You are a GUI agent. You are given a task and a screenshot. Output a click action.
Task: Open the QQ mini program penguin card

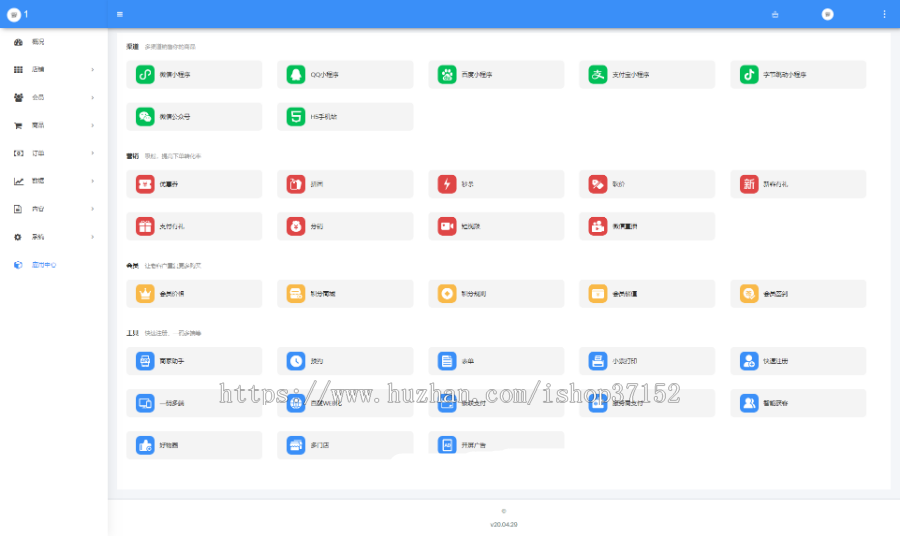345,75
